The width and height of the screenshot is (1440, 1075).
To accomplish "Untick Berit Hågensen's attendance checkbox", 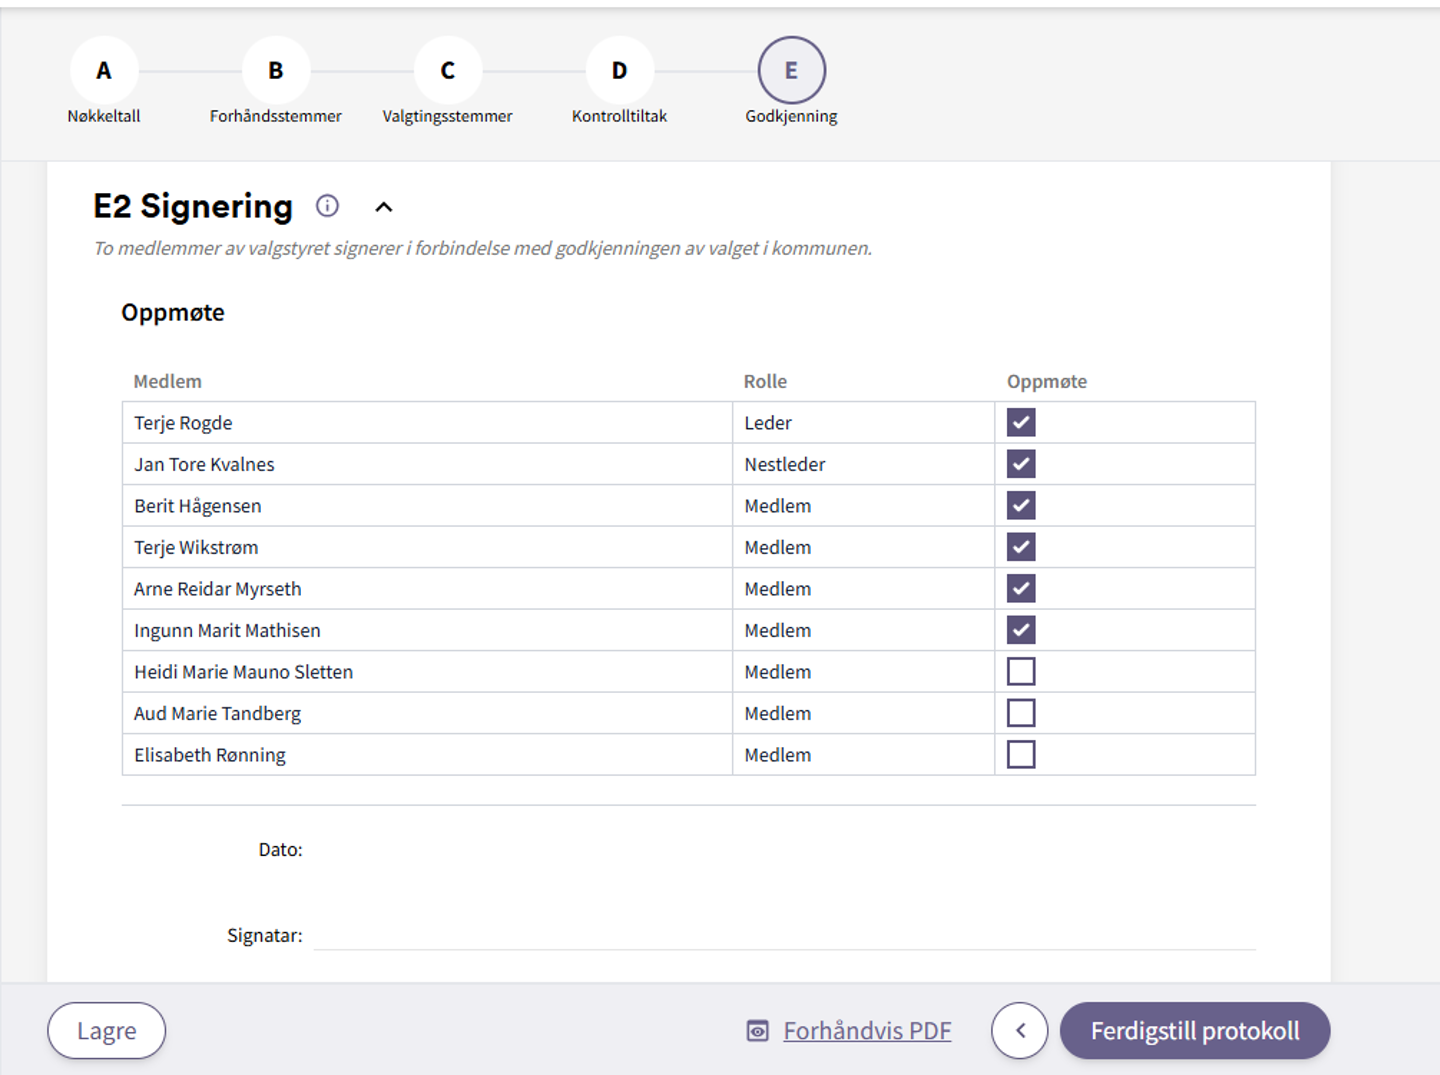I will coord(1021,506).
